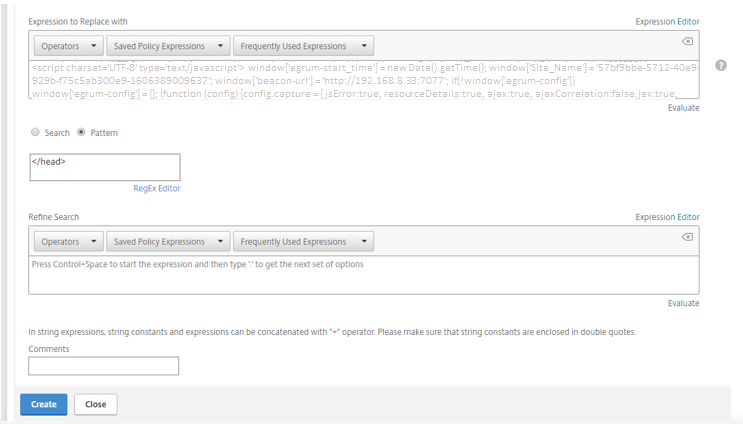Open Frequently Used Expressions dropdown in Expression to Replace with
Image resolution: width=743 pixels, height=424 pixels.
coord(303,46)
